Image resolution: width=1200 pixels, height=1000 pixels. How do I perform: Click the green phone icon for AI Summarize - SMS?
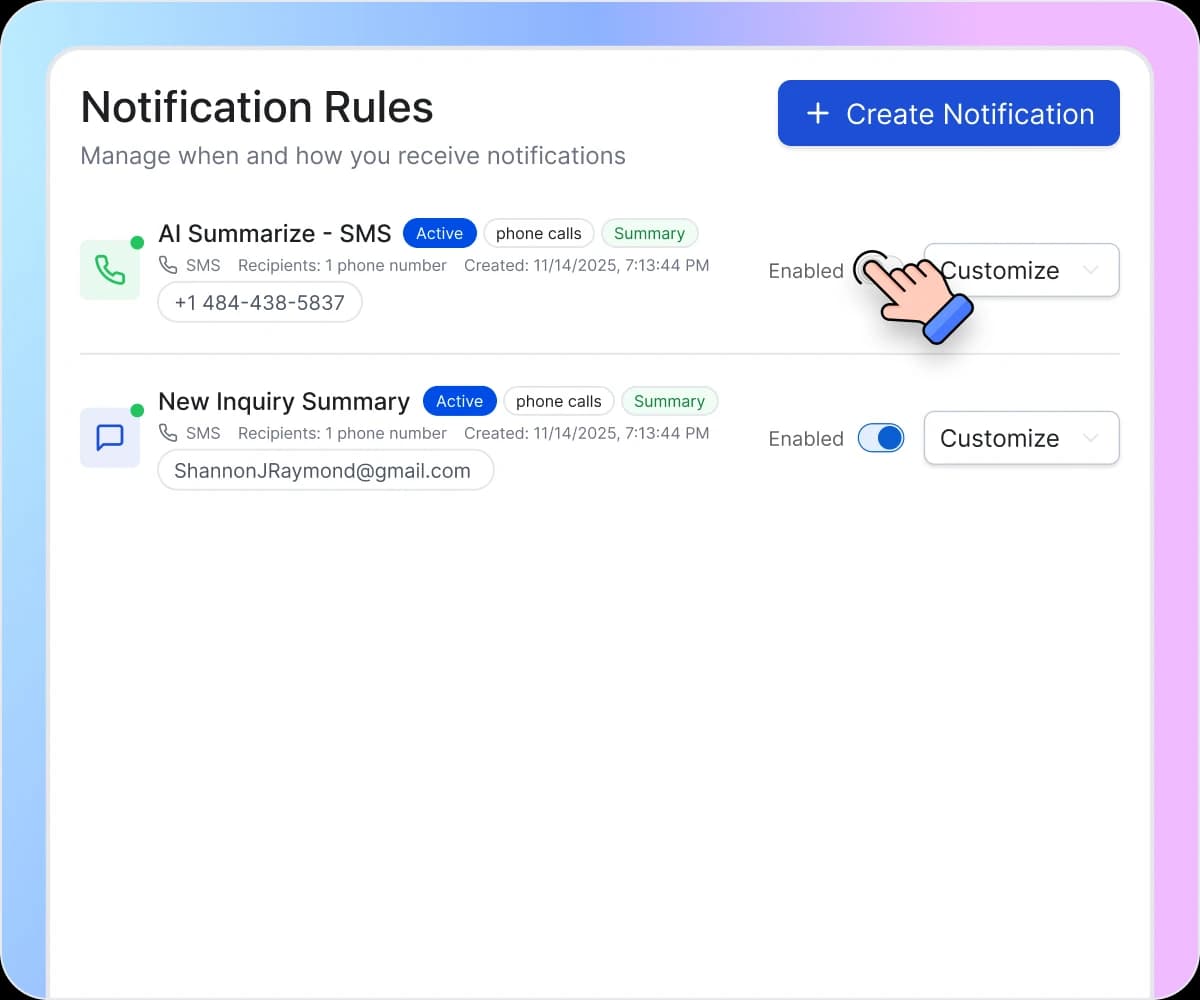coord(110,270)
